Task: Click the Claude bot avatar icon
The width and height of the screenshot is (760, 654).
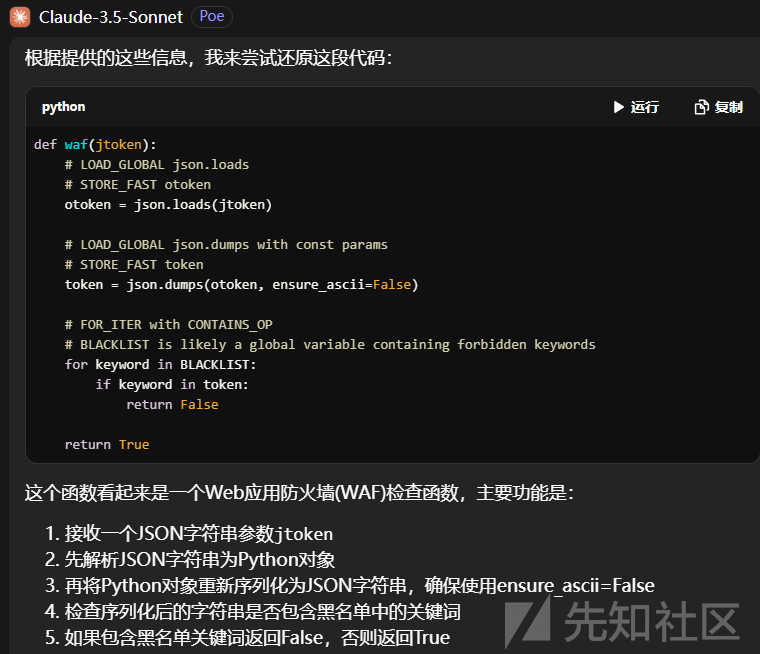Action: (19, 16)
